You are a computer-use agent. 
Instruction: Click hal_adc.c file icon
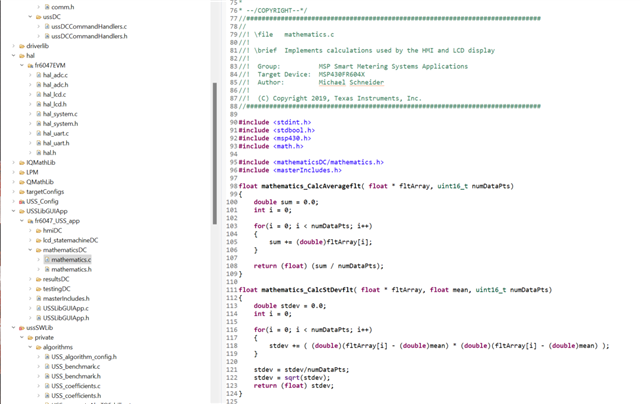pos(39,75)
